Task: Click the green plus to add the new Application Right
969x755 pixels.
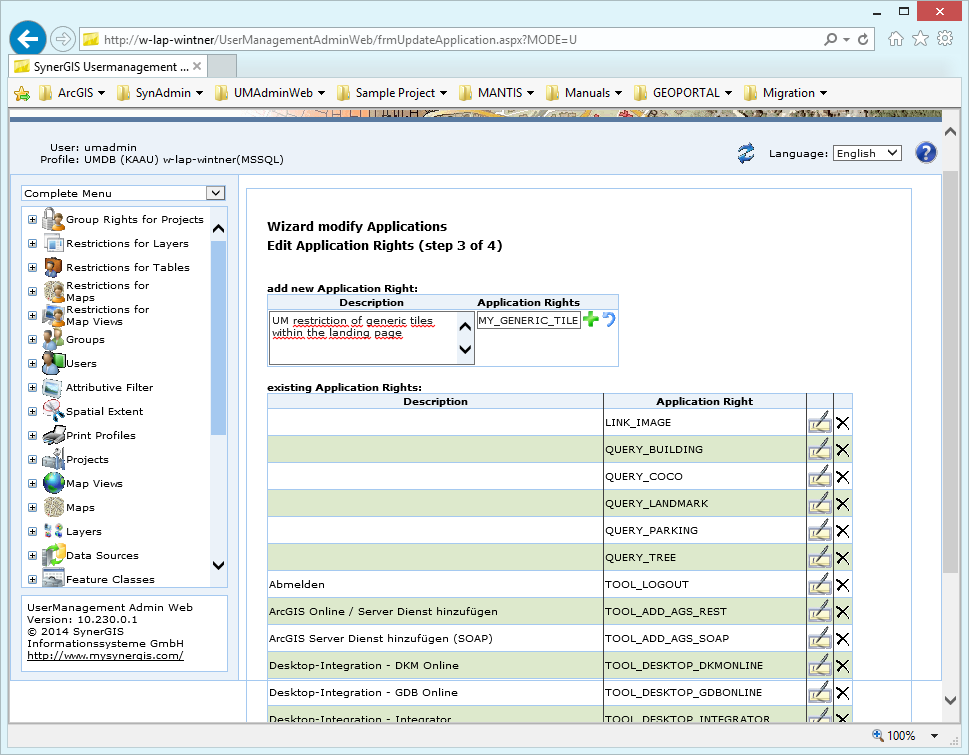Action: point(592,320)
